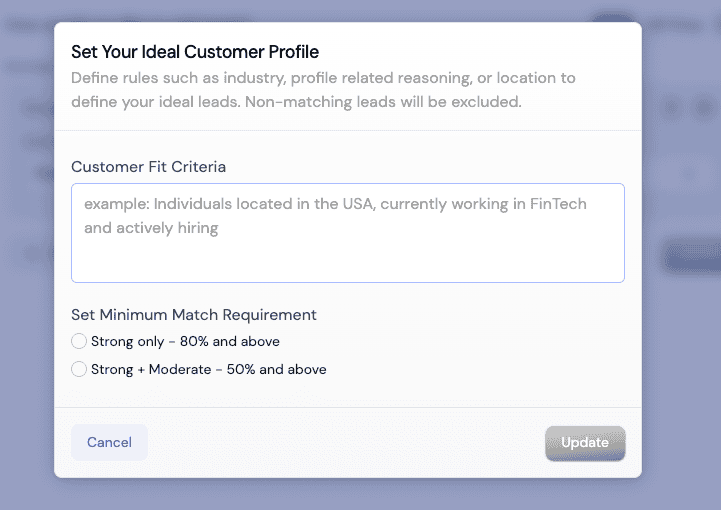Click the blurred chevron icon right of the text area

click(x=689, y=173)
